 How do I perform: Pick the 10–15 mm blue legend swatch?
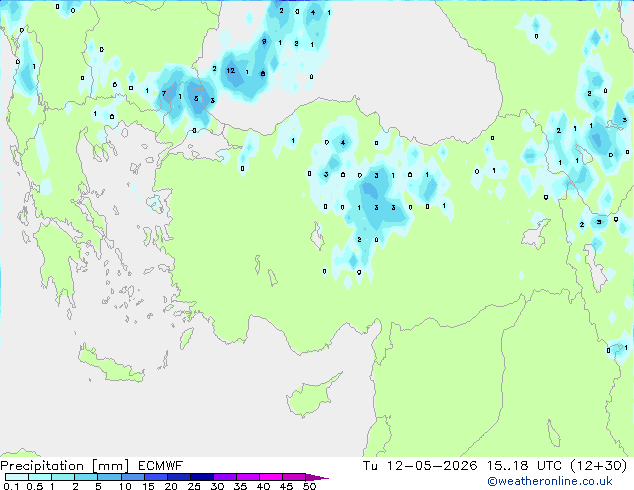132,477
